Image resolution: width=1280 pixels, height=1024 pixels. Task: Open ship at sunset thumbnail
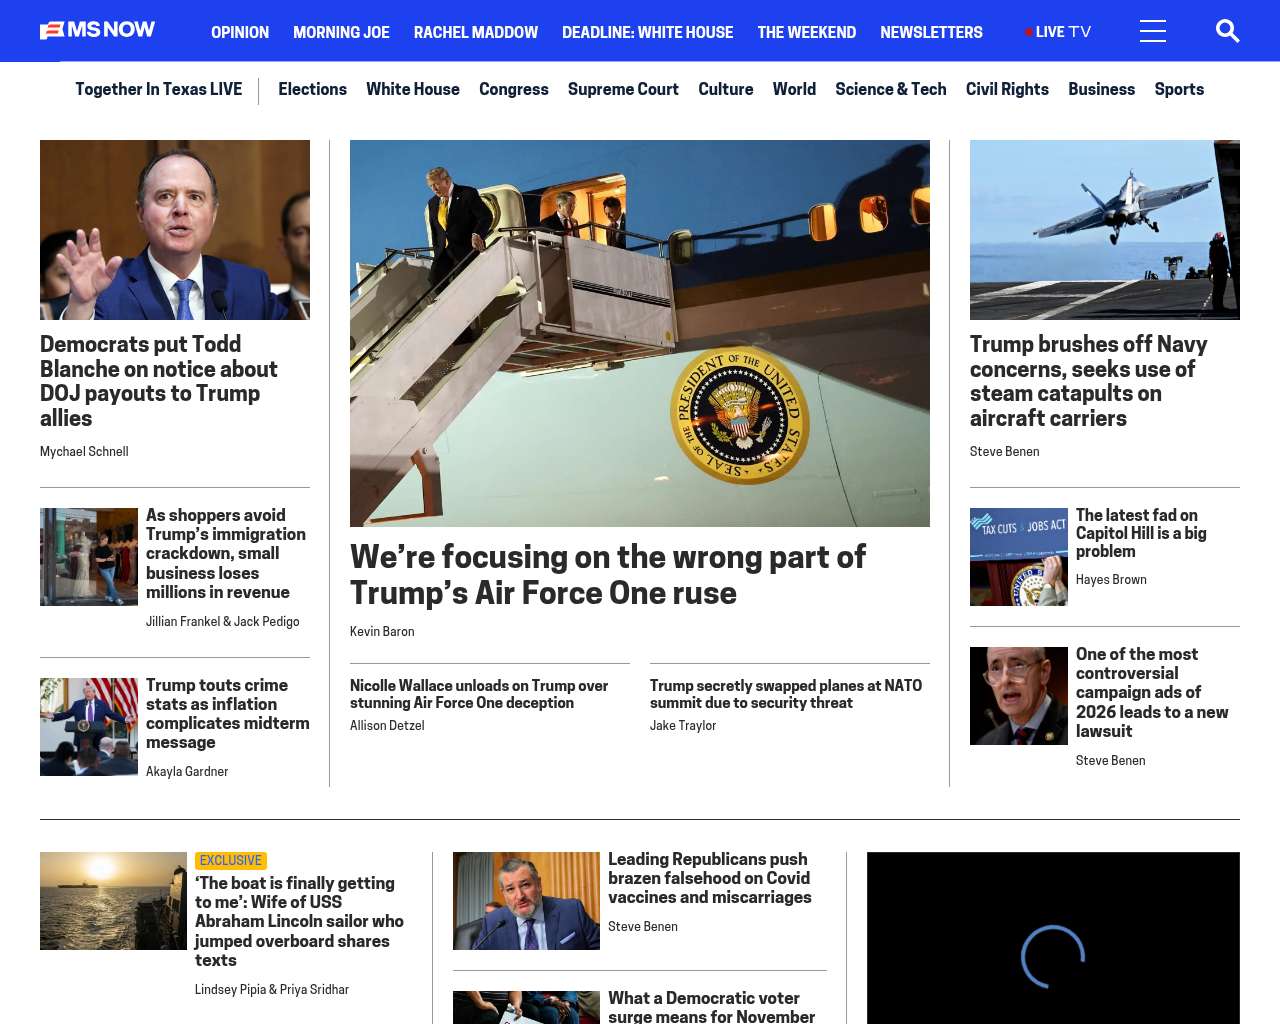[x=113, y=901]
